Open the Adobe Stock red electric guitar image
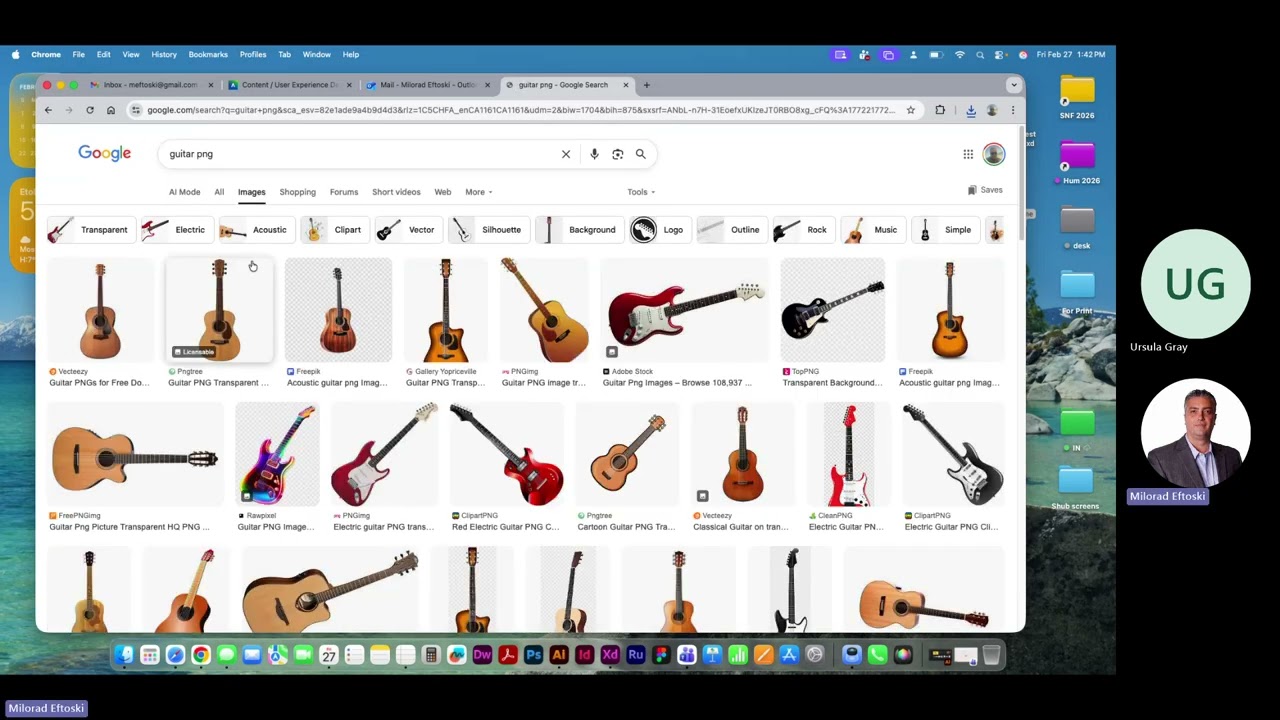 coord(685,310)
